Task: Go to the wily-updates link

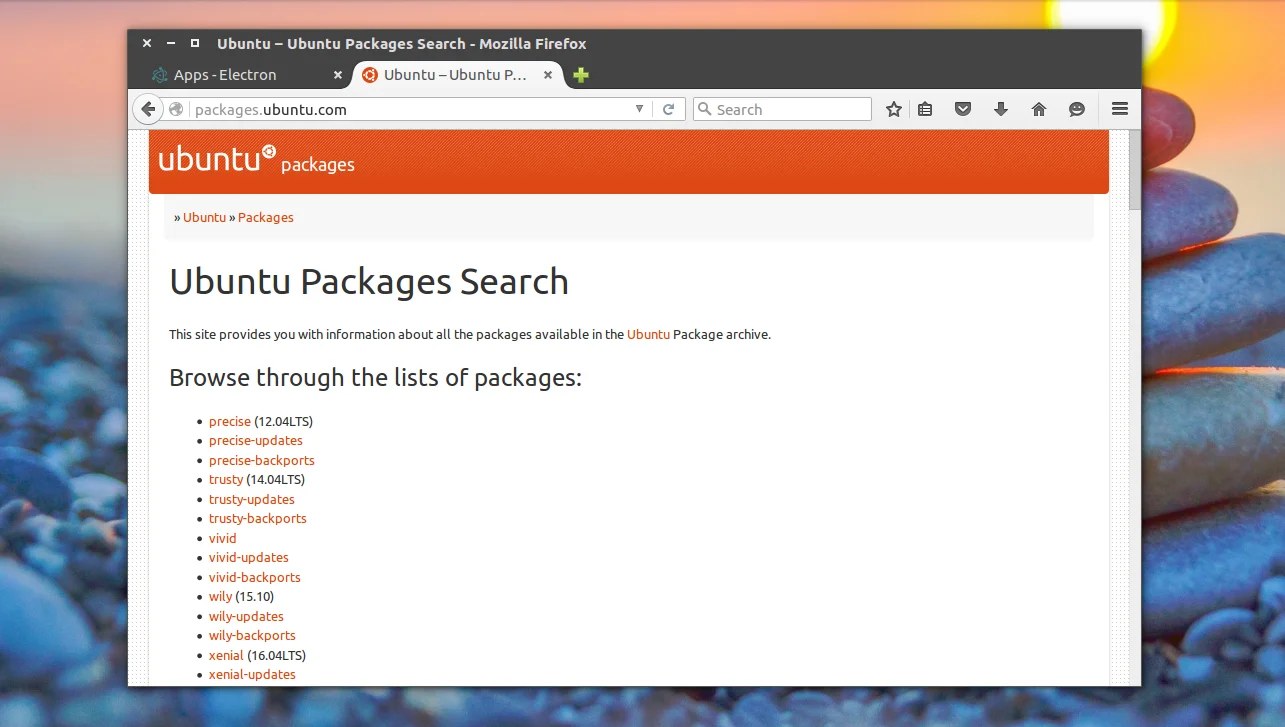Action: [x=246, y=616]
